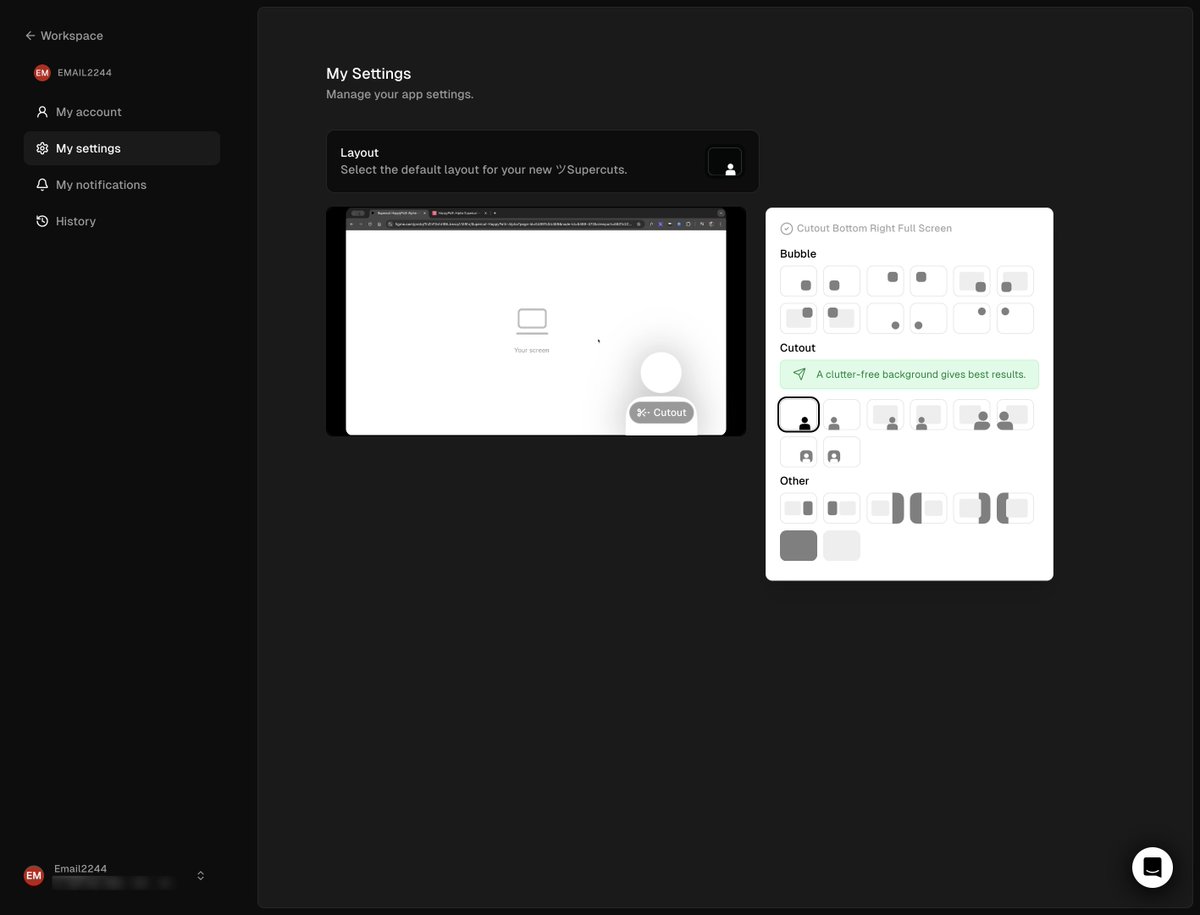This screenshot has height=915, width=1200.
Task: Click the 'My Settings' heading
Action: tap(368, 73)
